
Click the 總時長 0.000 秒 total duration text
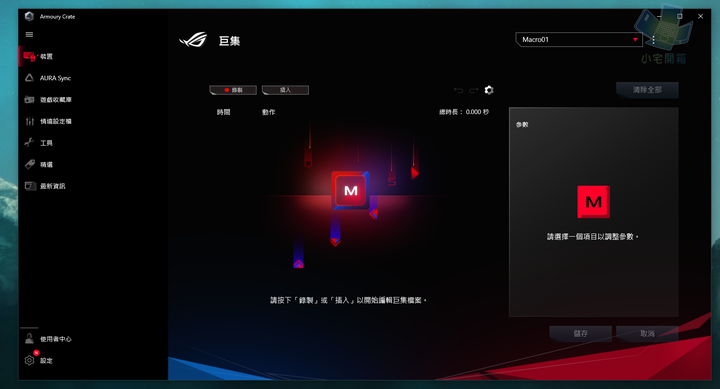[x=464, y=112]
